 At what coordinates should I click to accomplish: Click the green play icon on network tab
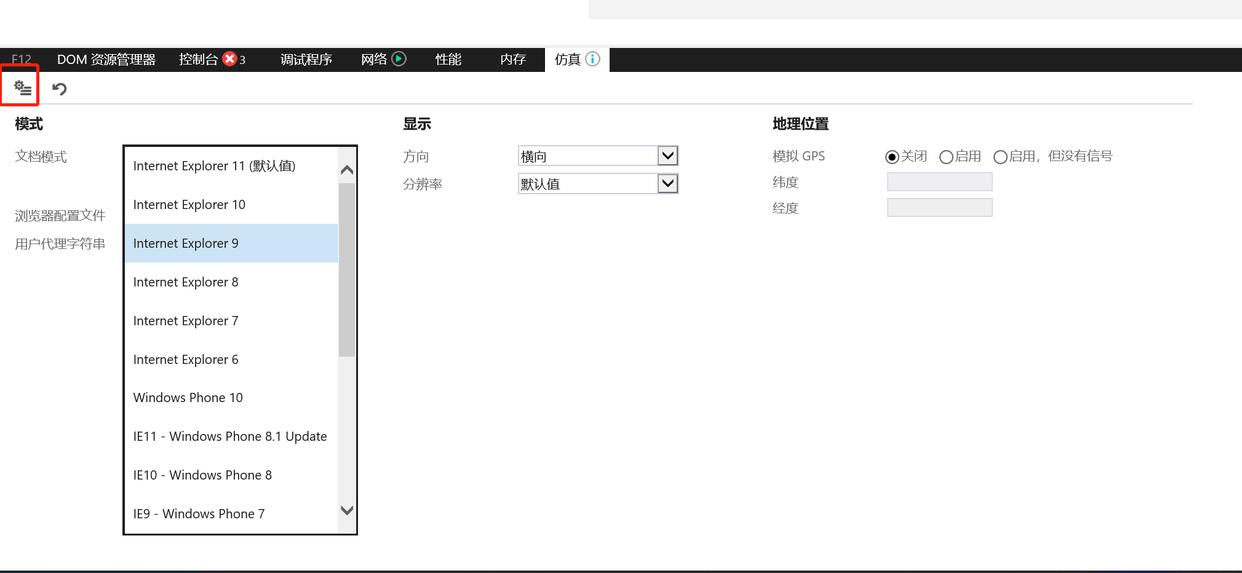tap(399, 59)
